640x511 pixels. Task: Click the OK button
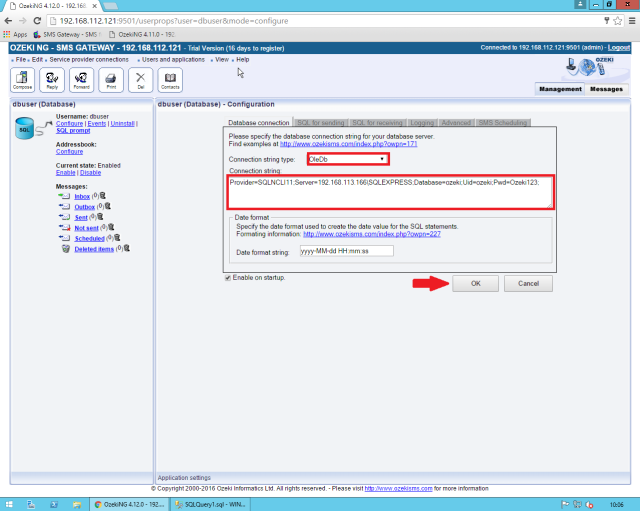pyautogui.click(x=476, y=284)
